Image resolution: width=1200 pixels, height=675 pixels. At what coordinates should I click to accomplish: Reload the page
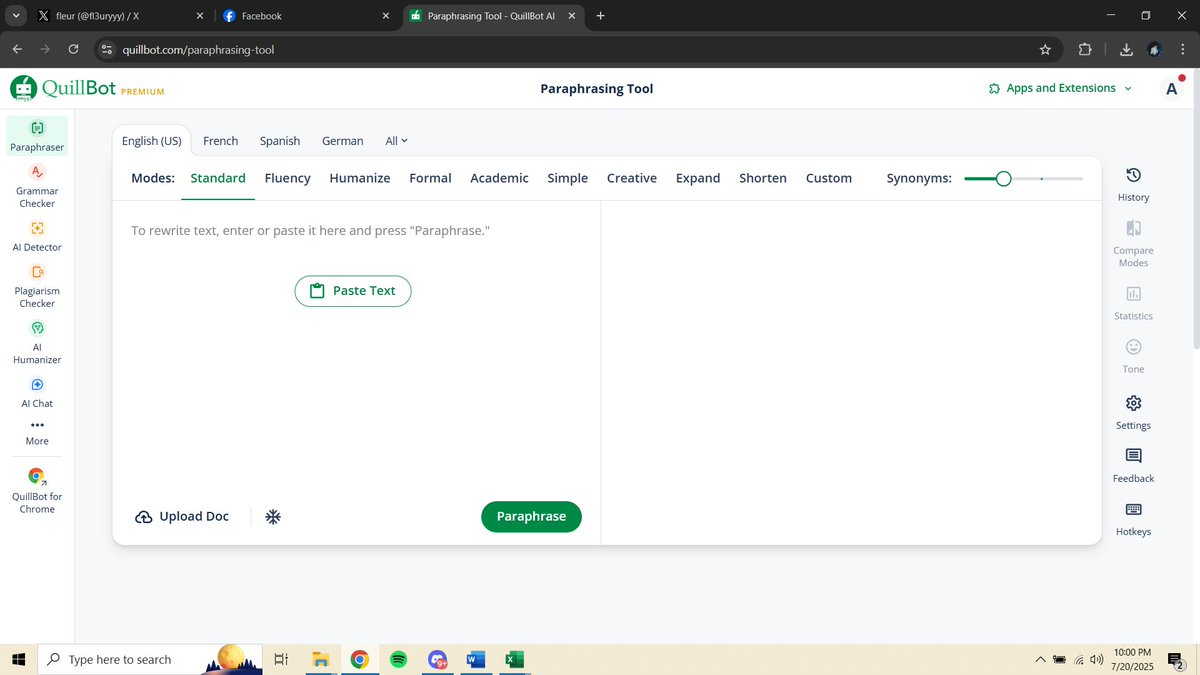73,49
